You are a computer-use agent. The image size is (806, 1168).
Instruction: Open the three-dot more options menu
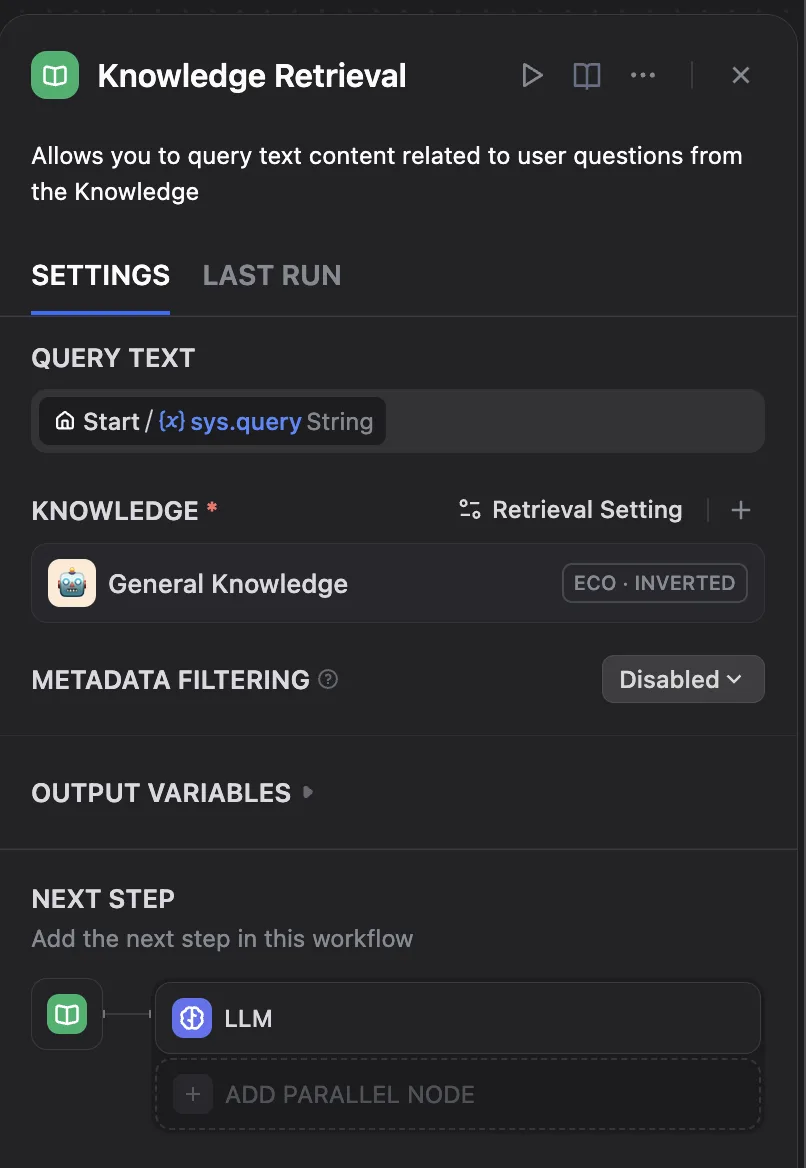[643, 76]
